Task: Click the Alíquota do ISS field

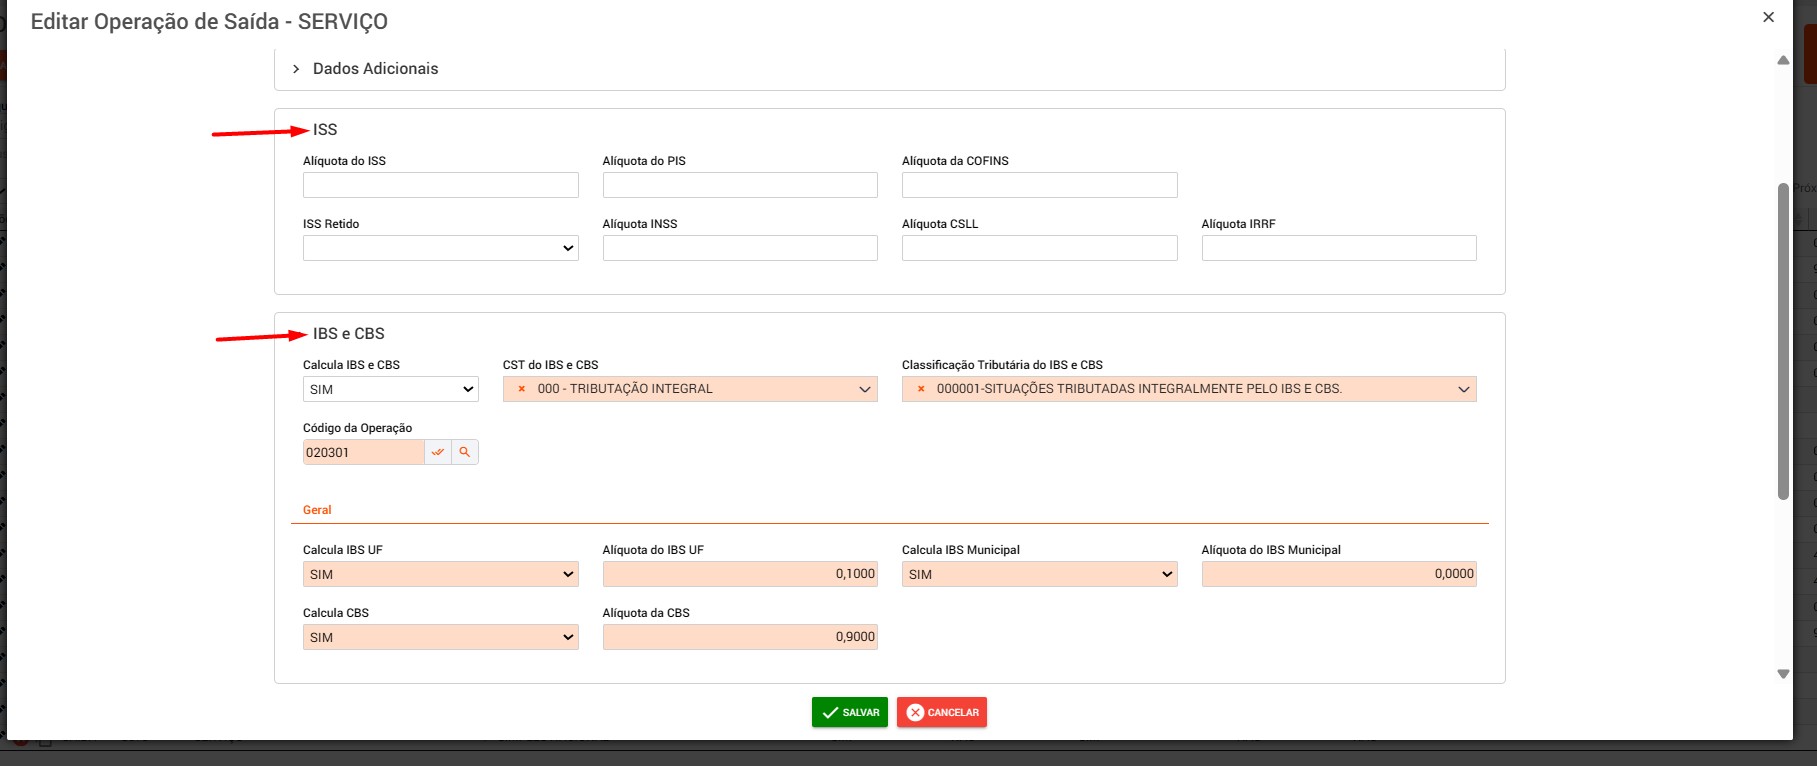Action: pyautogui.click(x=441, y=185)
